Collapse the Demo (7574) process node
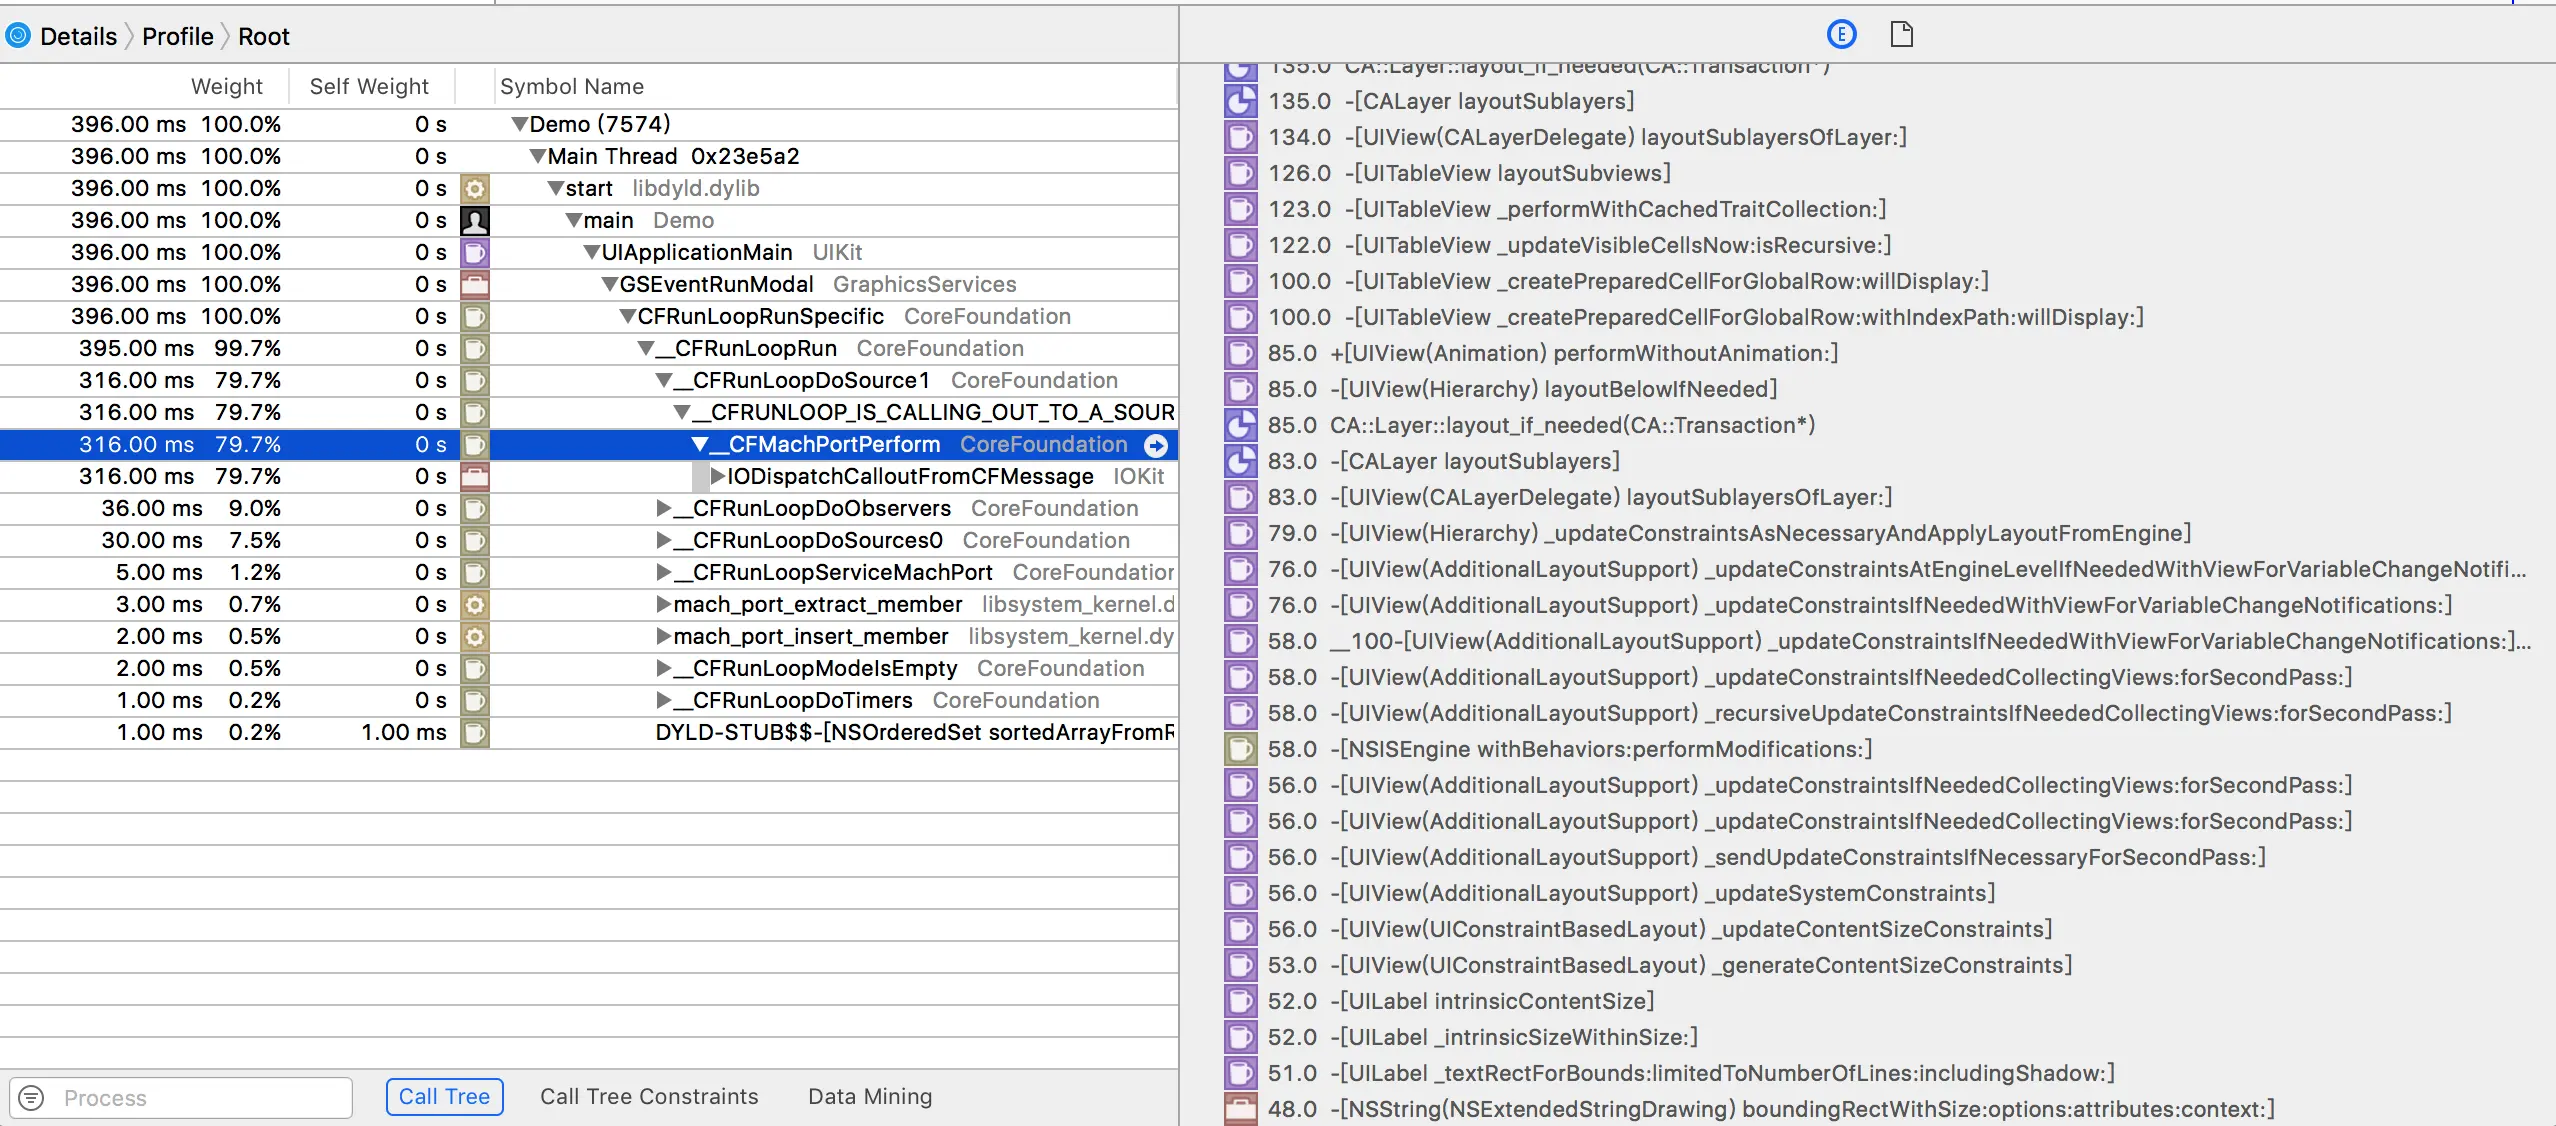This screenshot has width=2556, height=1126. tap(519, 125)
